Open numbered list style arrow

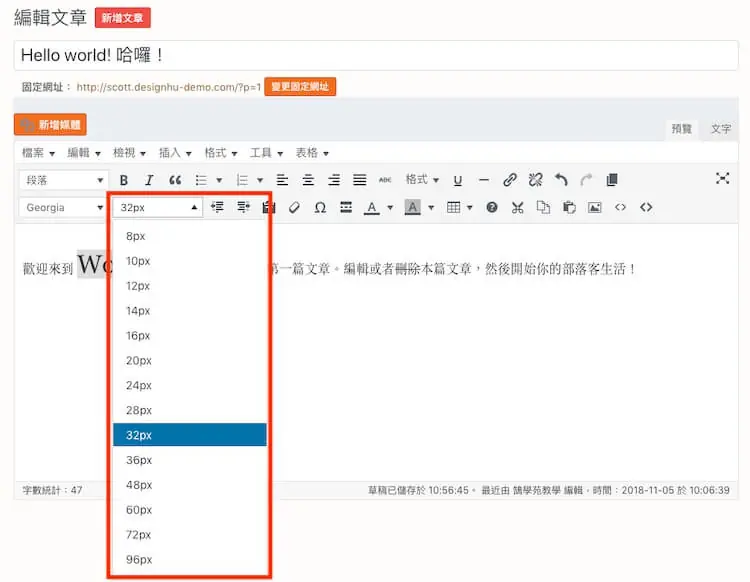point(260,180)
